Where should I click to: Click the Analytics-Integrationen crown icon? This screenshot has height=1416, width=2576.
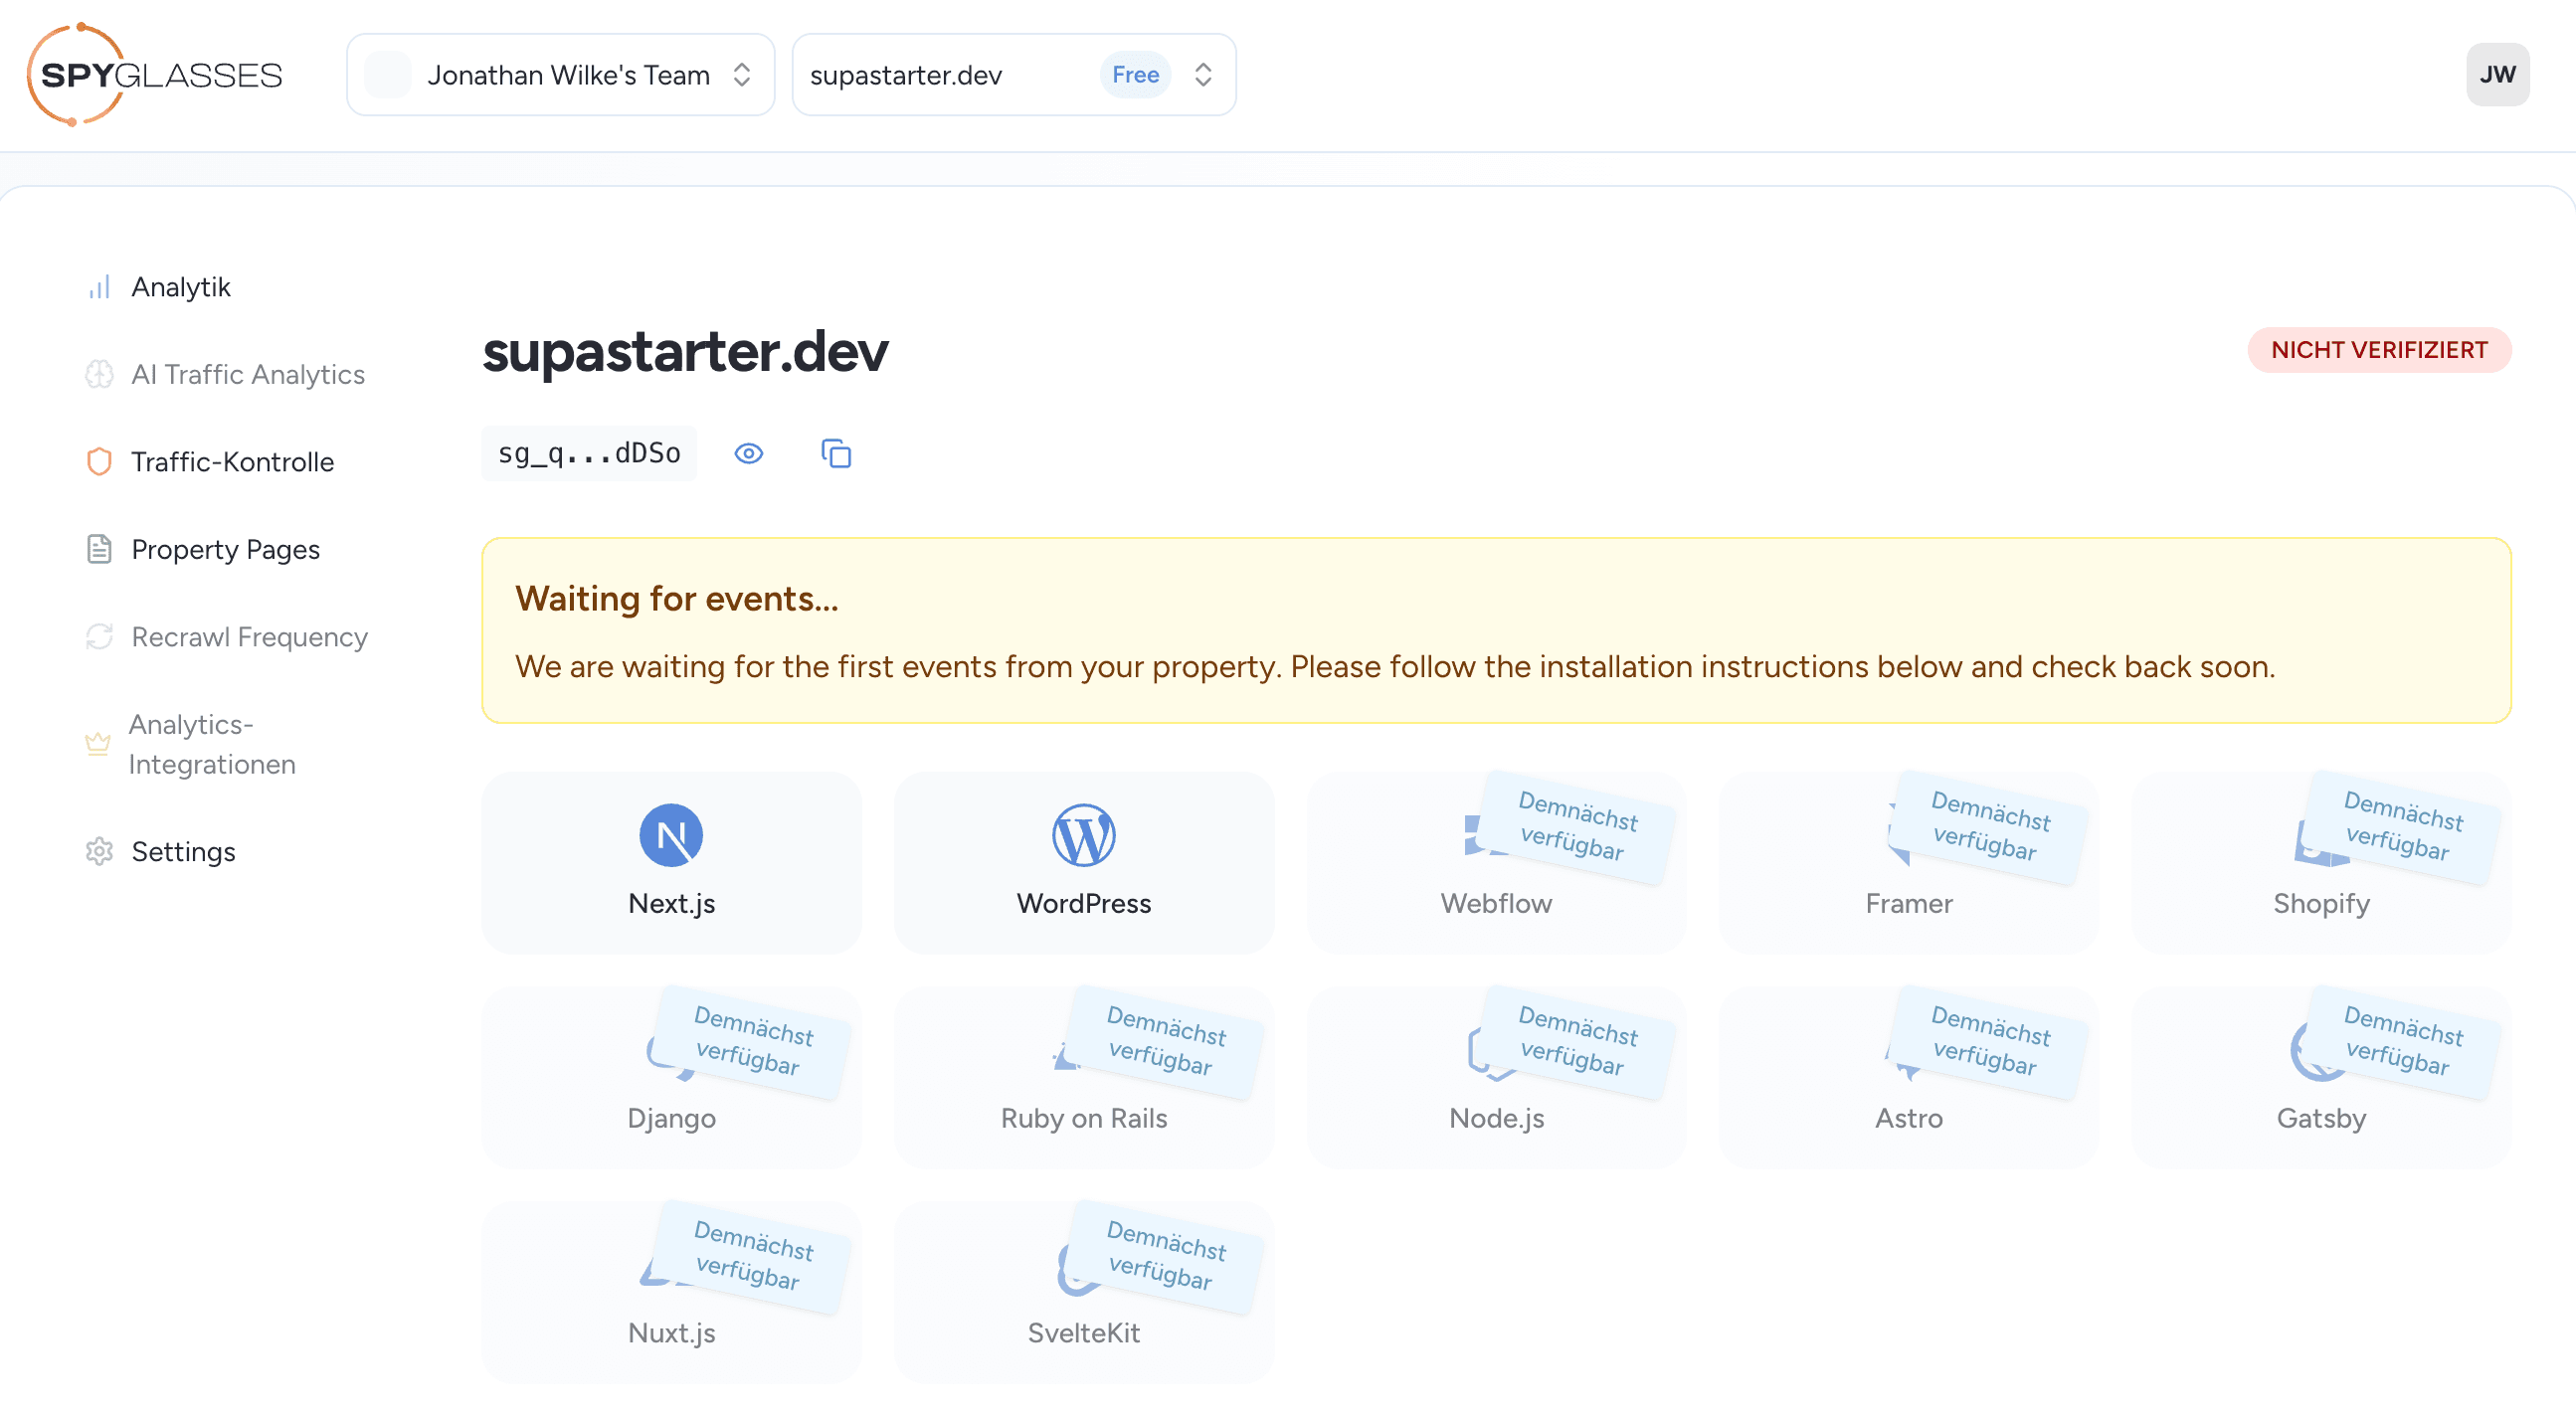(97, 744)
